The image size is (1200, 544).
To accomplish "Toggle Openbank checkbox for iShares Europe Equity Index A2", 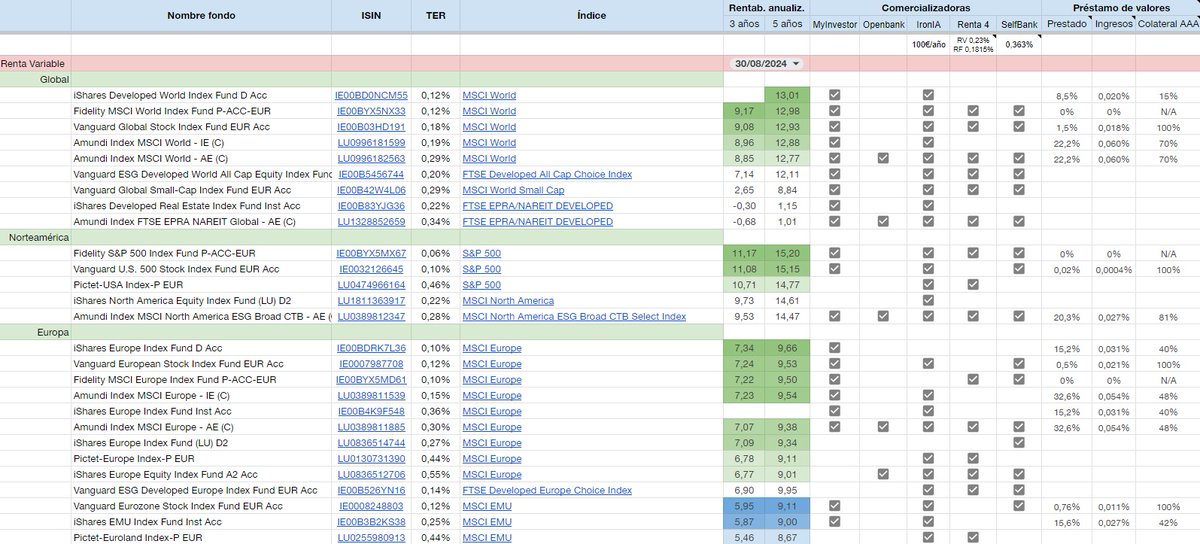I will pos(881,475).
